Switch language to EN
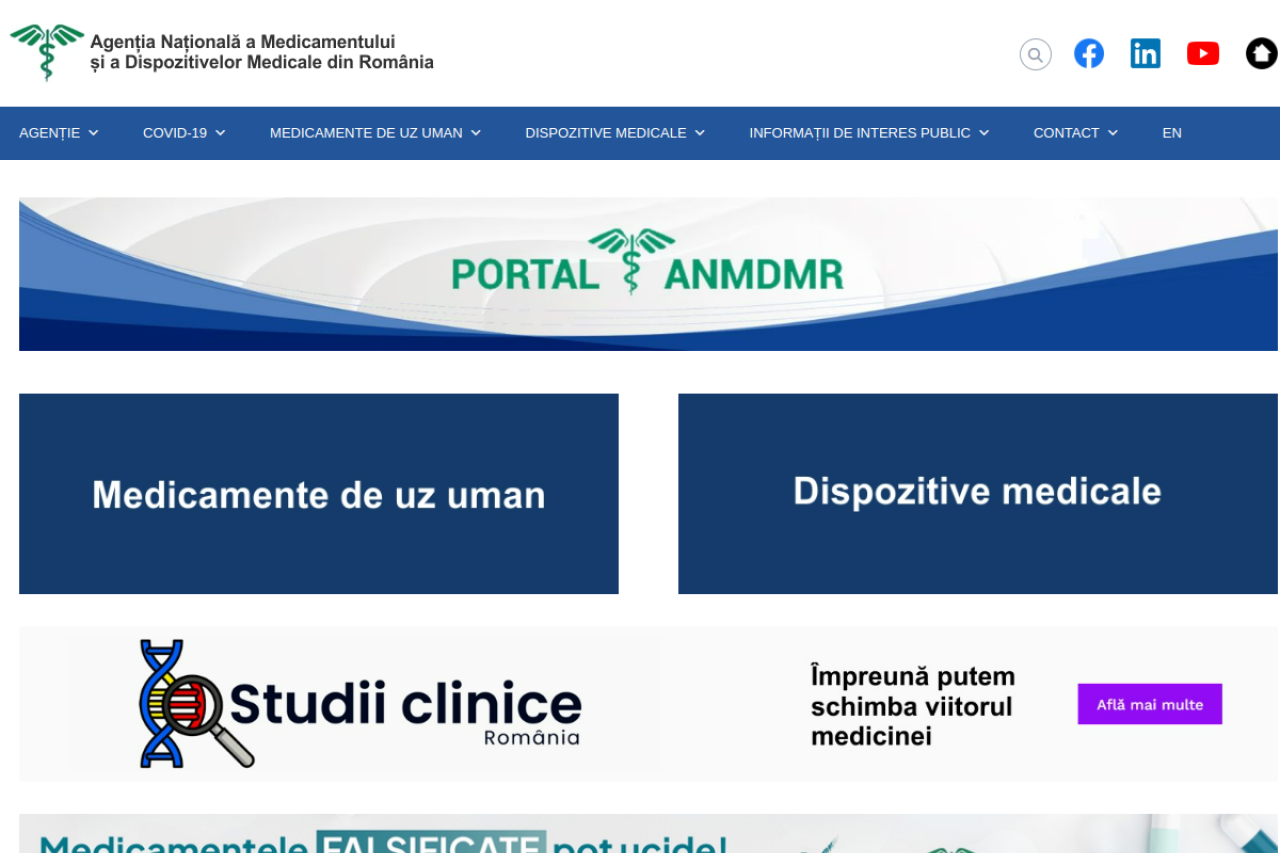 [1171, 133]
